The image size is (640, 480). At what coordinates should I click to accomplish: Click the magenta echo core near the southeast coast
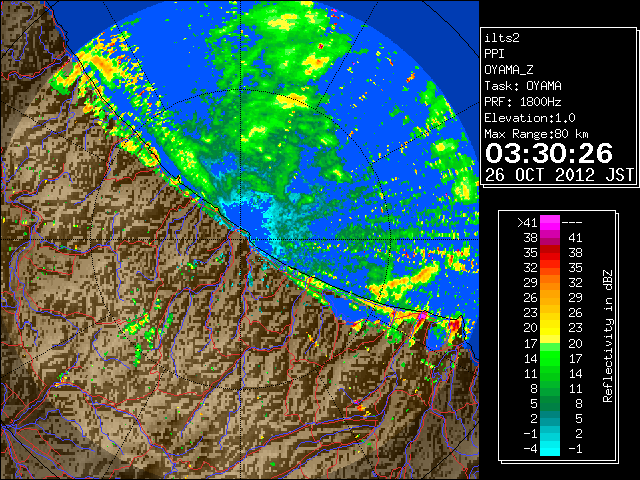422,316
